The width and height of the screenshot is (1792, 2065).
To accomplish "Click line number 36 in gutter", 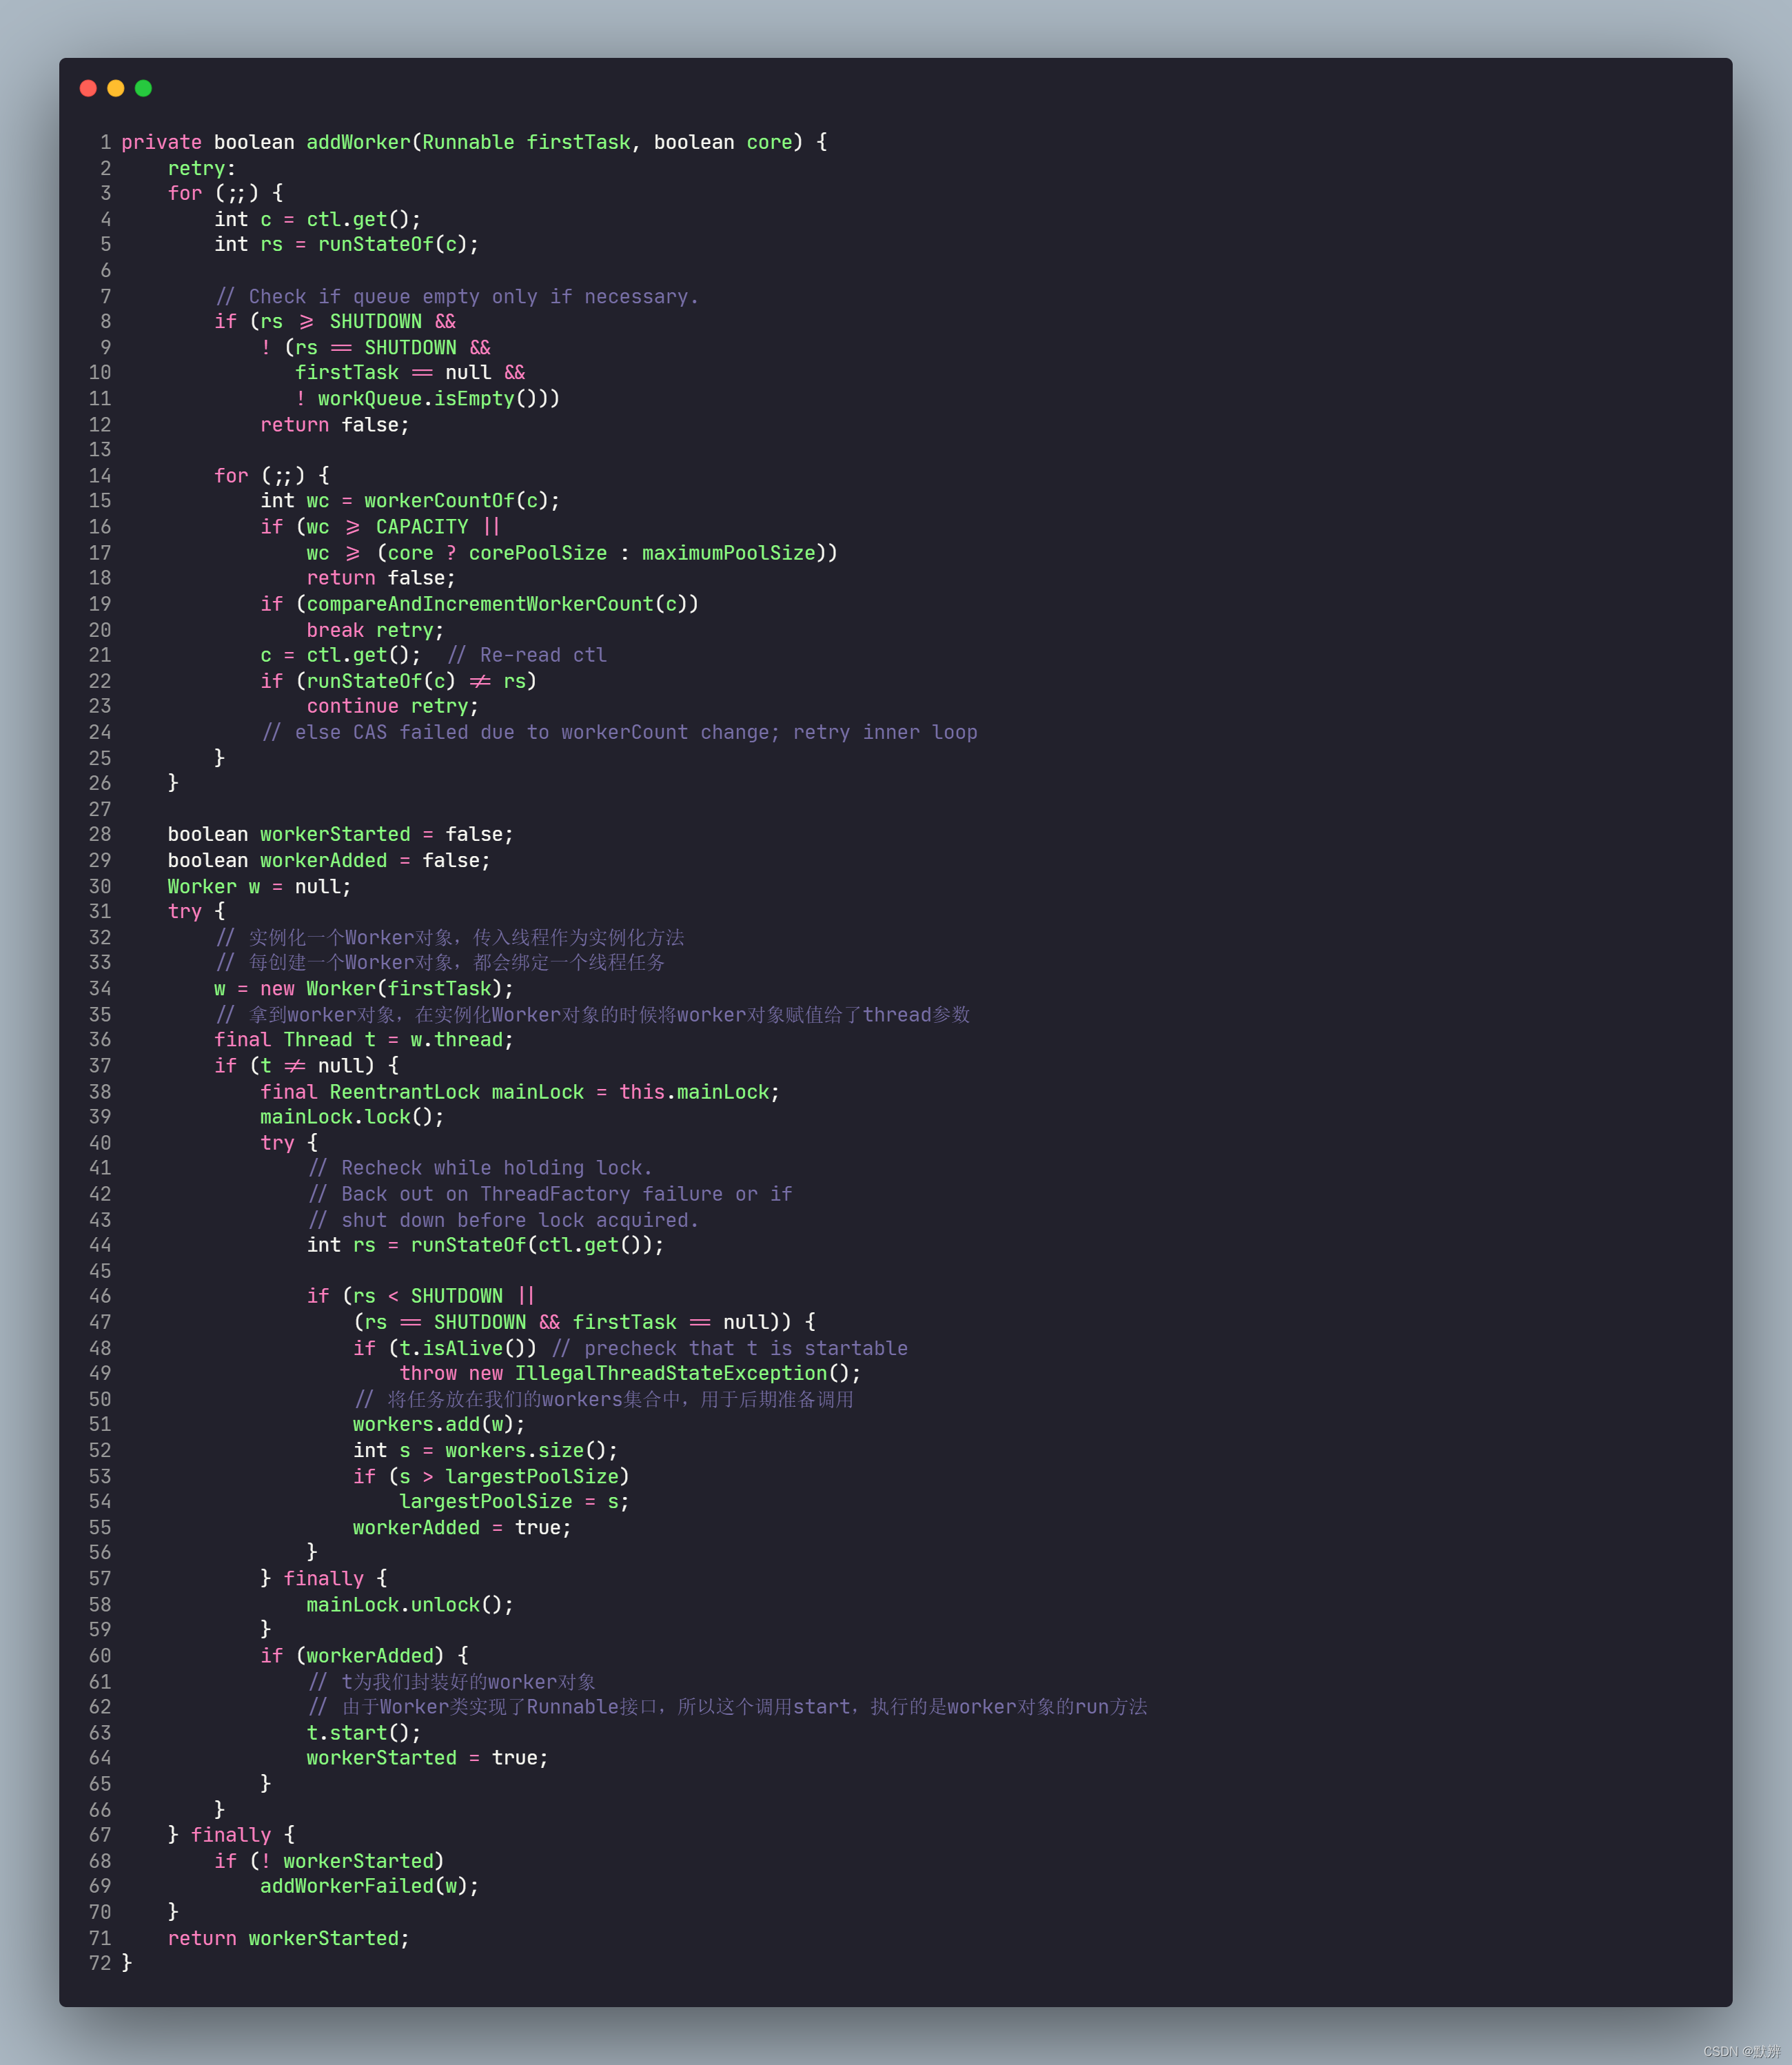I will pos(100,1040).
